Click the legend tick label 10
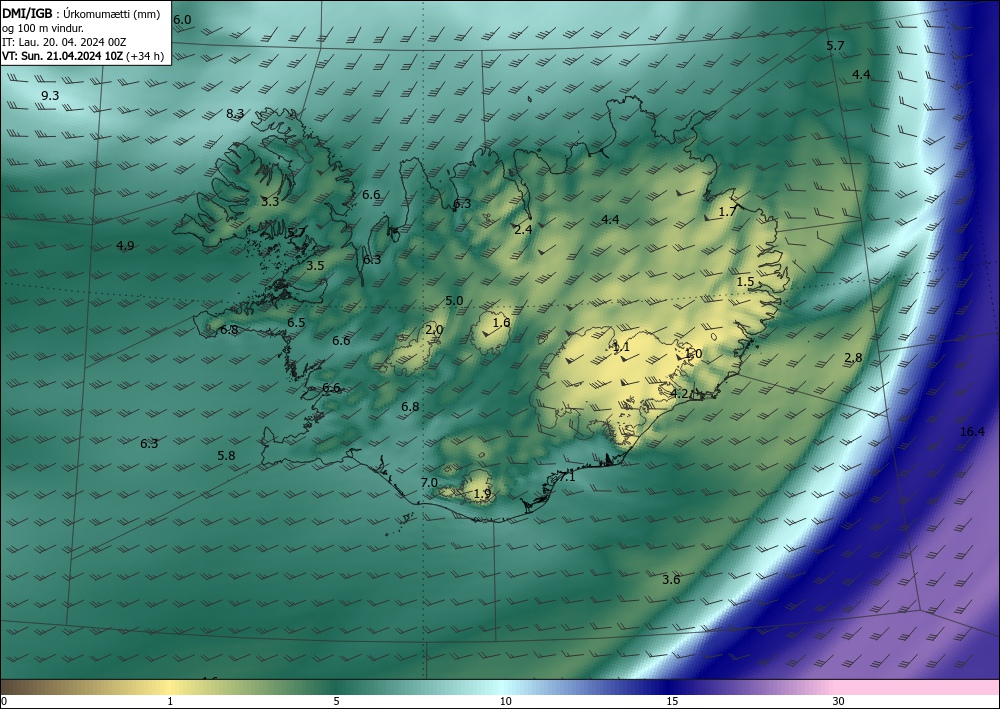The image size is (1000, 709). click(505, 701)
